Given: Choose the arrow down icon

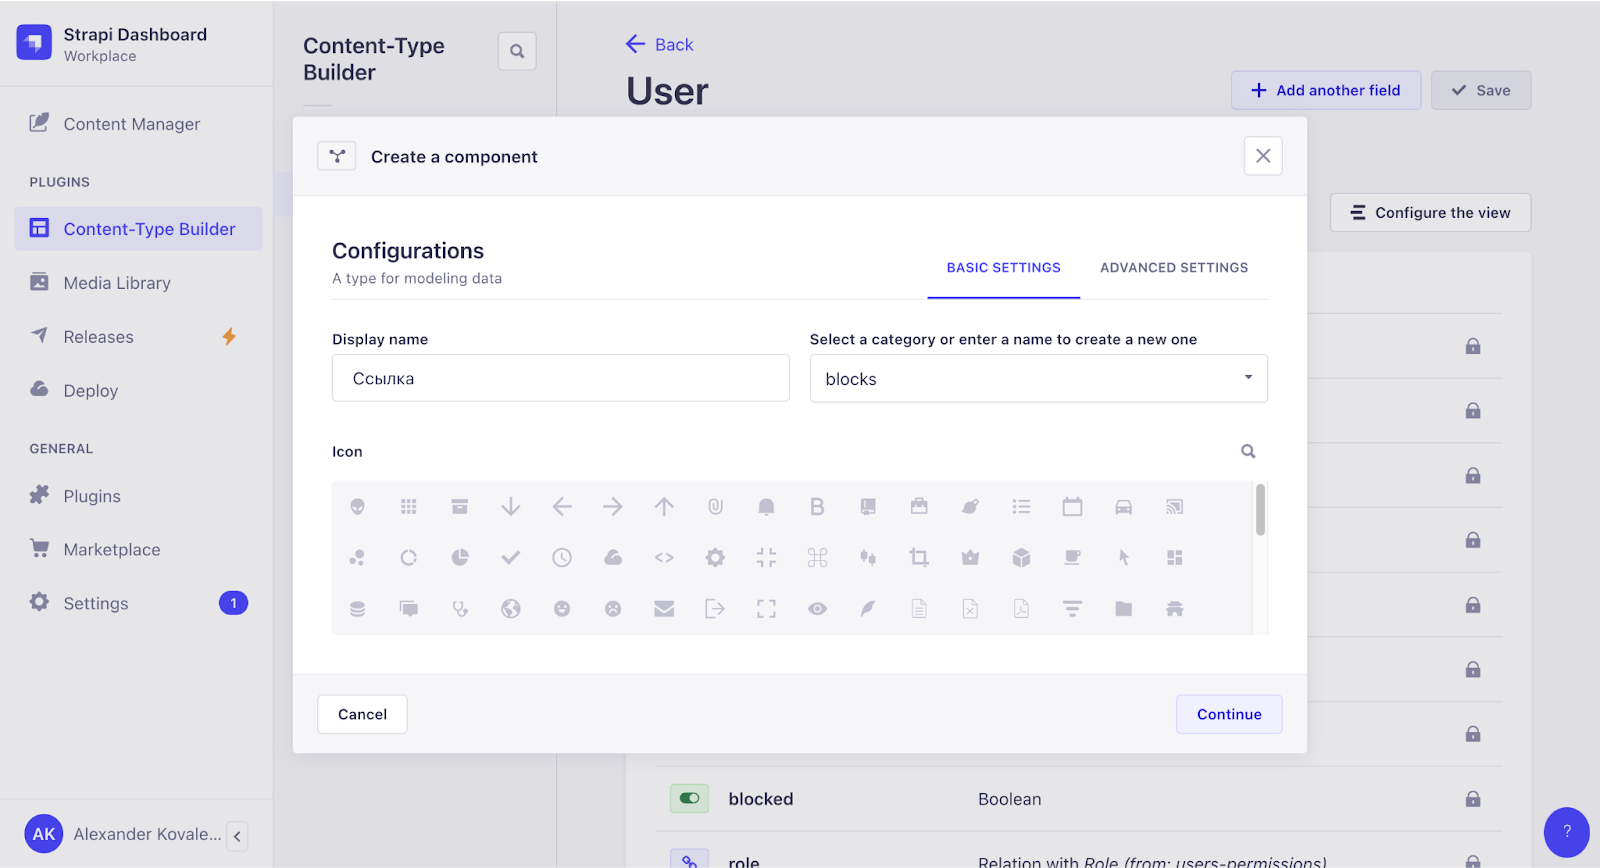Looking at the screenshot, I should coord(511,507).
